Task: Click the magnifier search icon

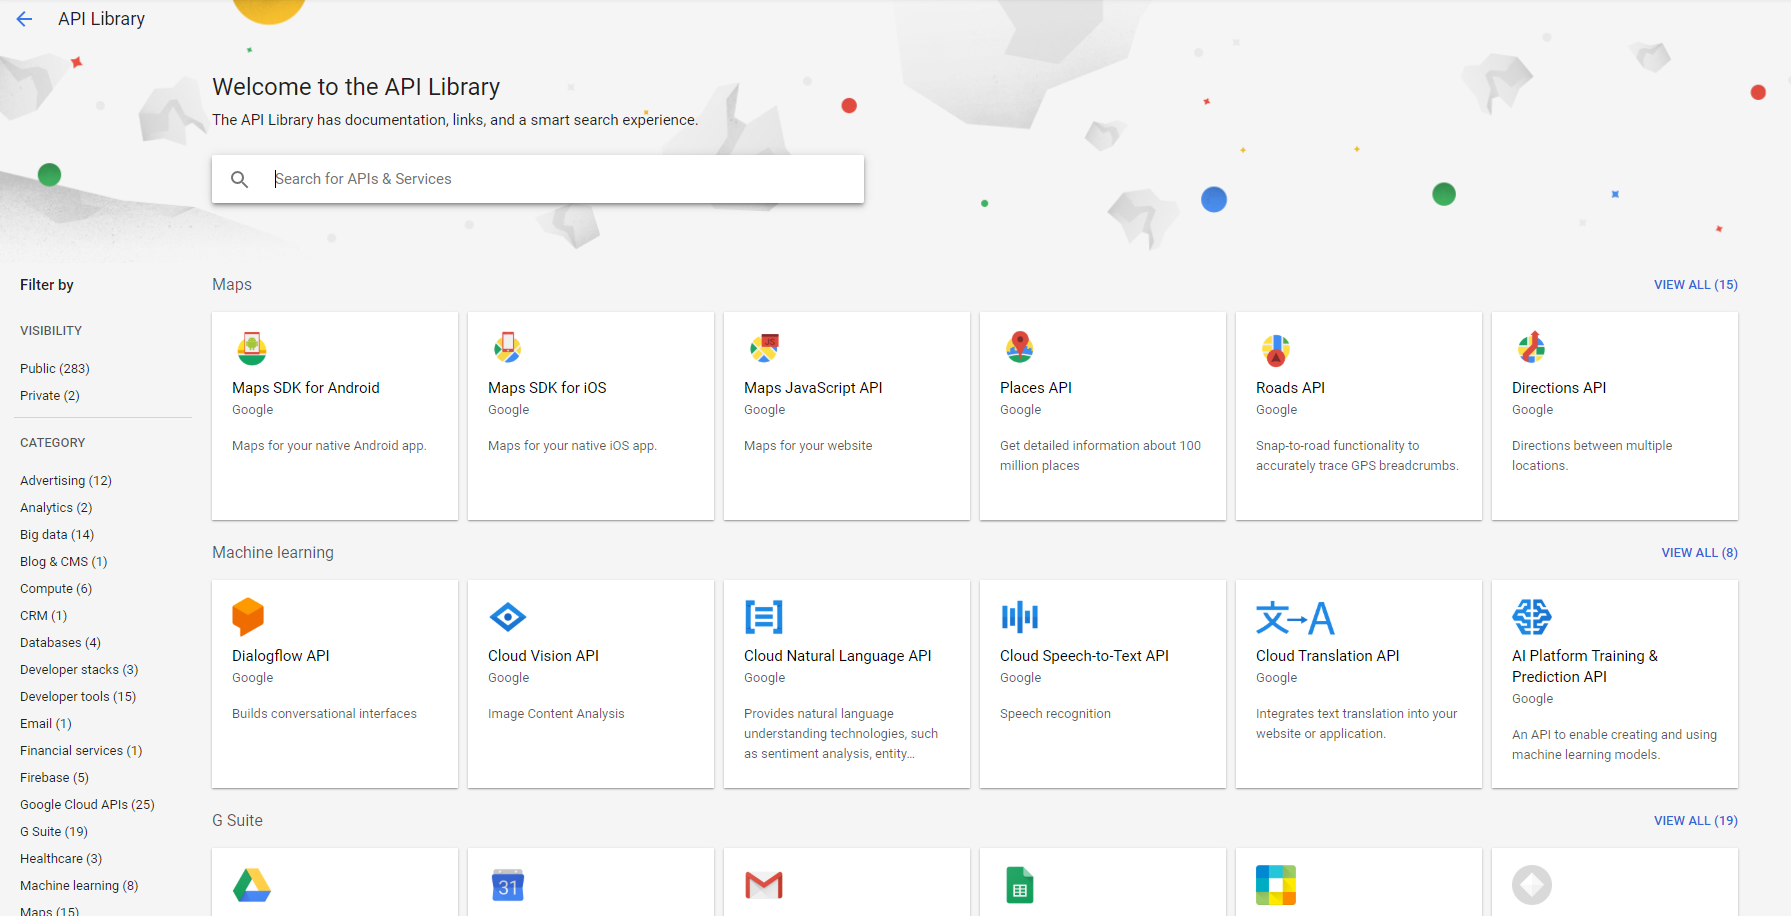Action: tap(240, 179)
